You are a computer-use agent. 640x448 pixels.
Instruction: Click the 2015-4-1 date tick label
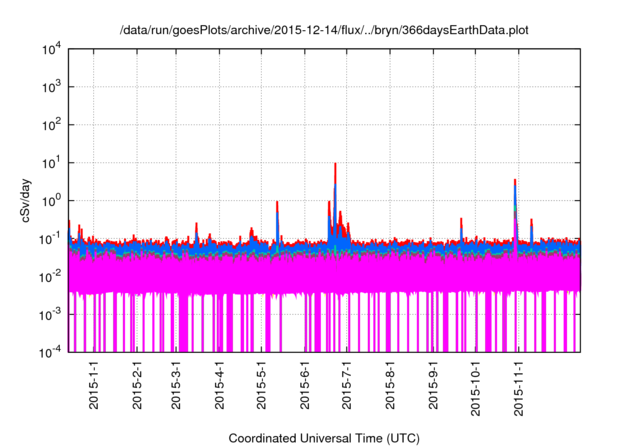pos(218,387)
